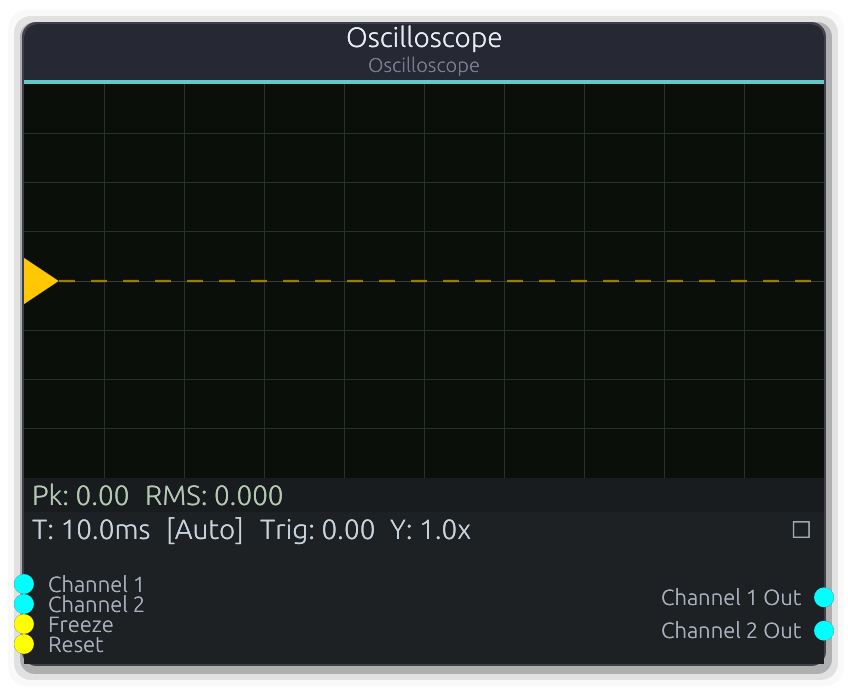Viewport: 848px width, 688px height.
Task: Select the Reset control port icon
Action: click(x=23, y=644)
